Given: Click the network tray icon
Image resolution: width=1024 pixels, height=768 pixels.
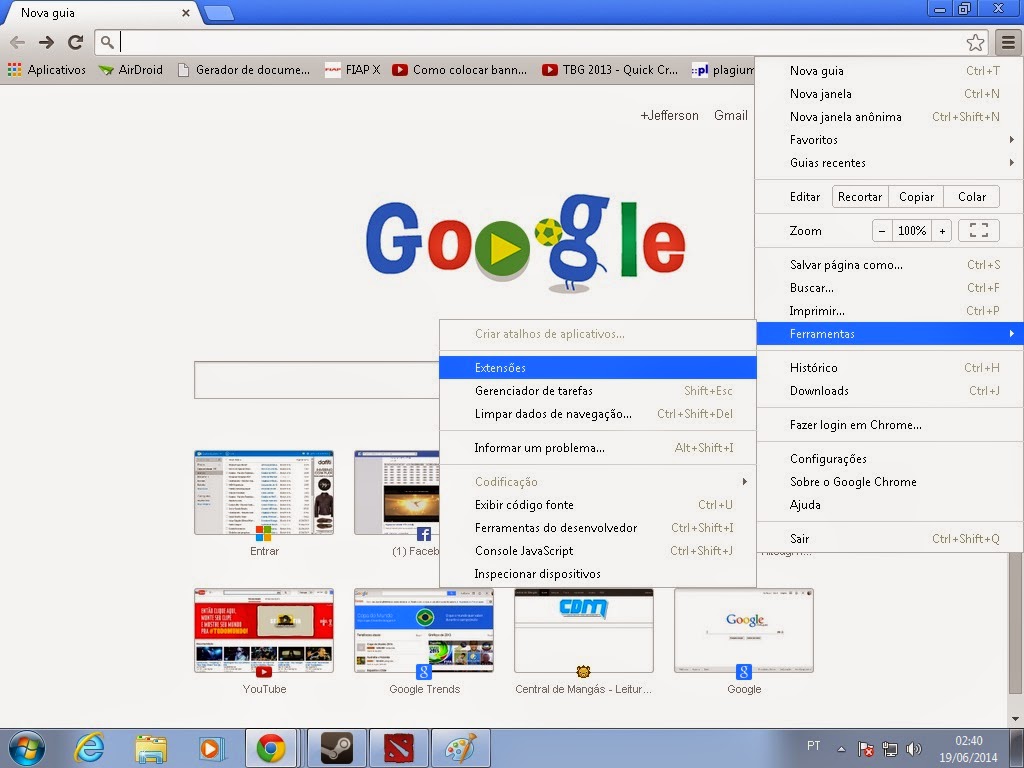Looking at the screenshot, I should click(x=889, y=748).
